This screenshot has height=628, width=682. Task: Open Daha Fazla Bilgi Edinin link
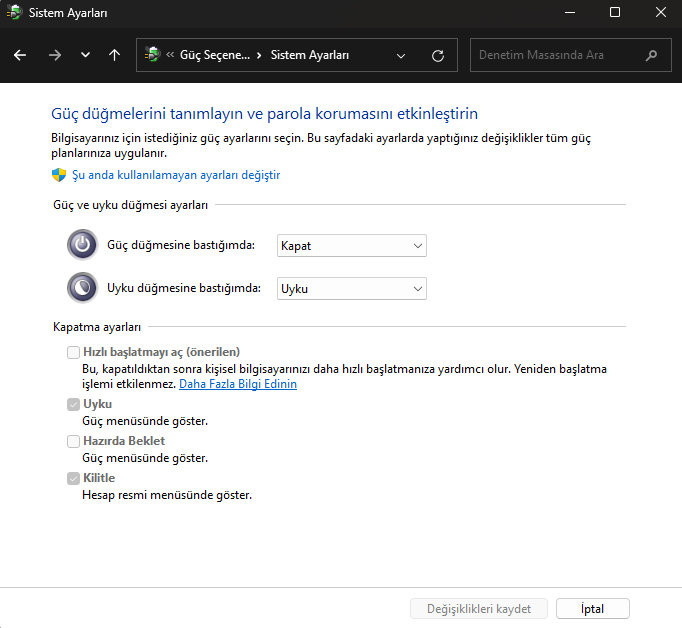tap(238, 384)
